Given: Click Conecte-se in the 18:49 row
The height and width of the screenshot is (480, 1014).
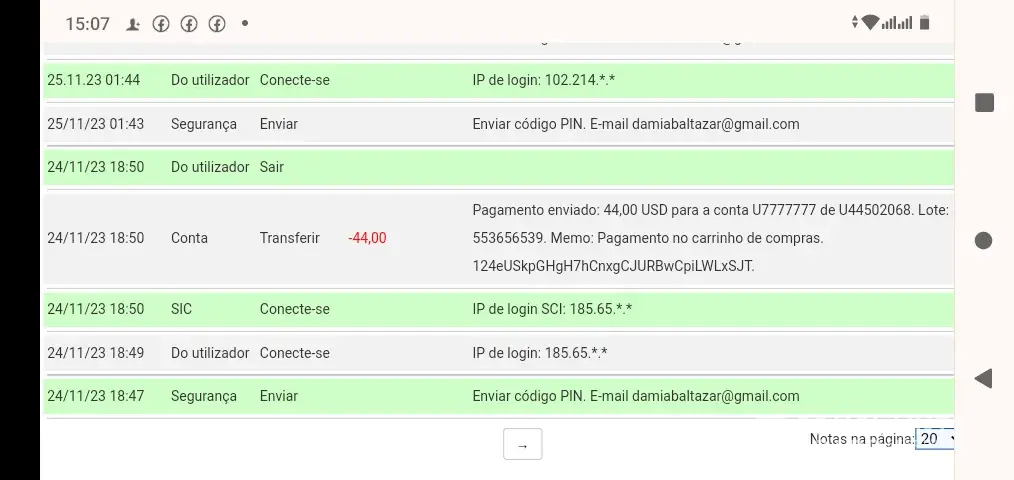Looking at the screenshot, I should (294, 353).
